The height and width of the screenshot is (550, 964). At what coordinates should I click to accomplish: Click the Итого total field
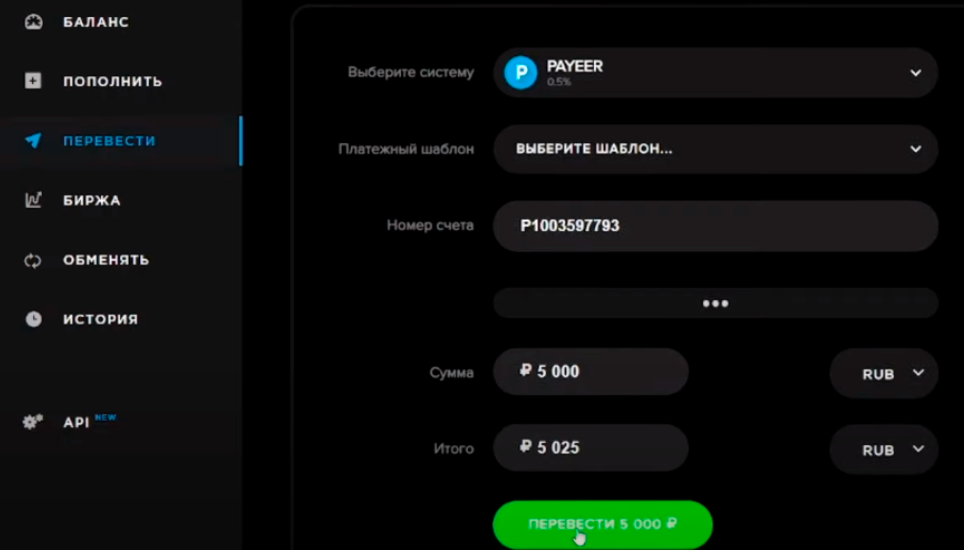590,448
